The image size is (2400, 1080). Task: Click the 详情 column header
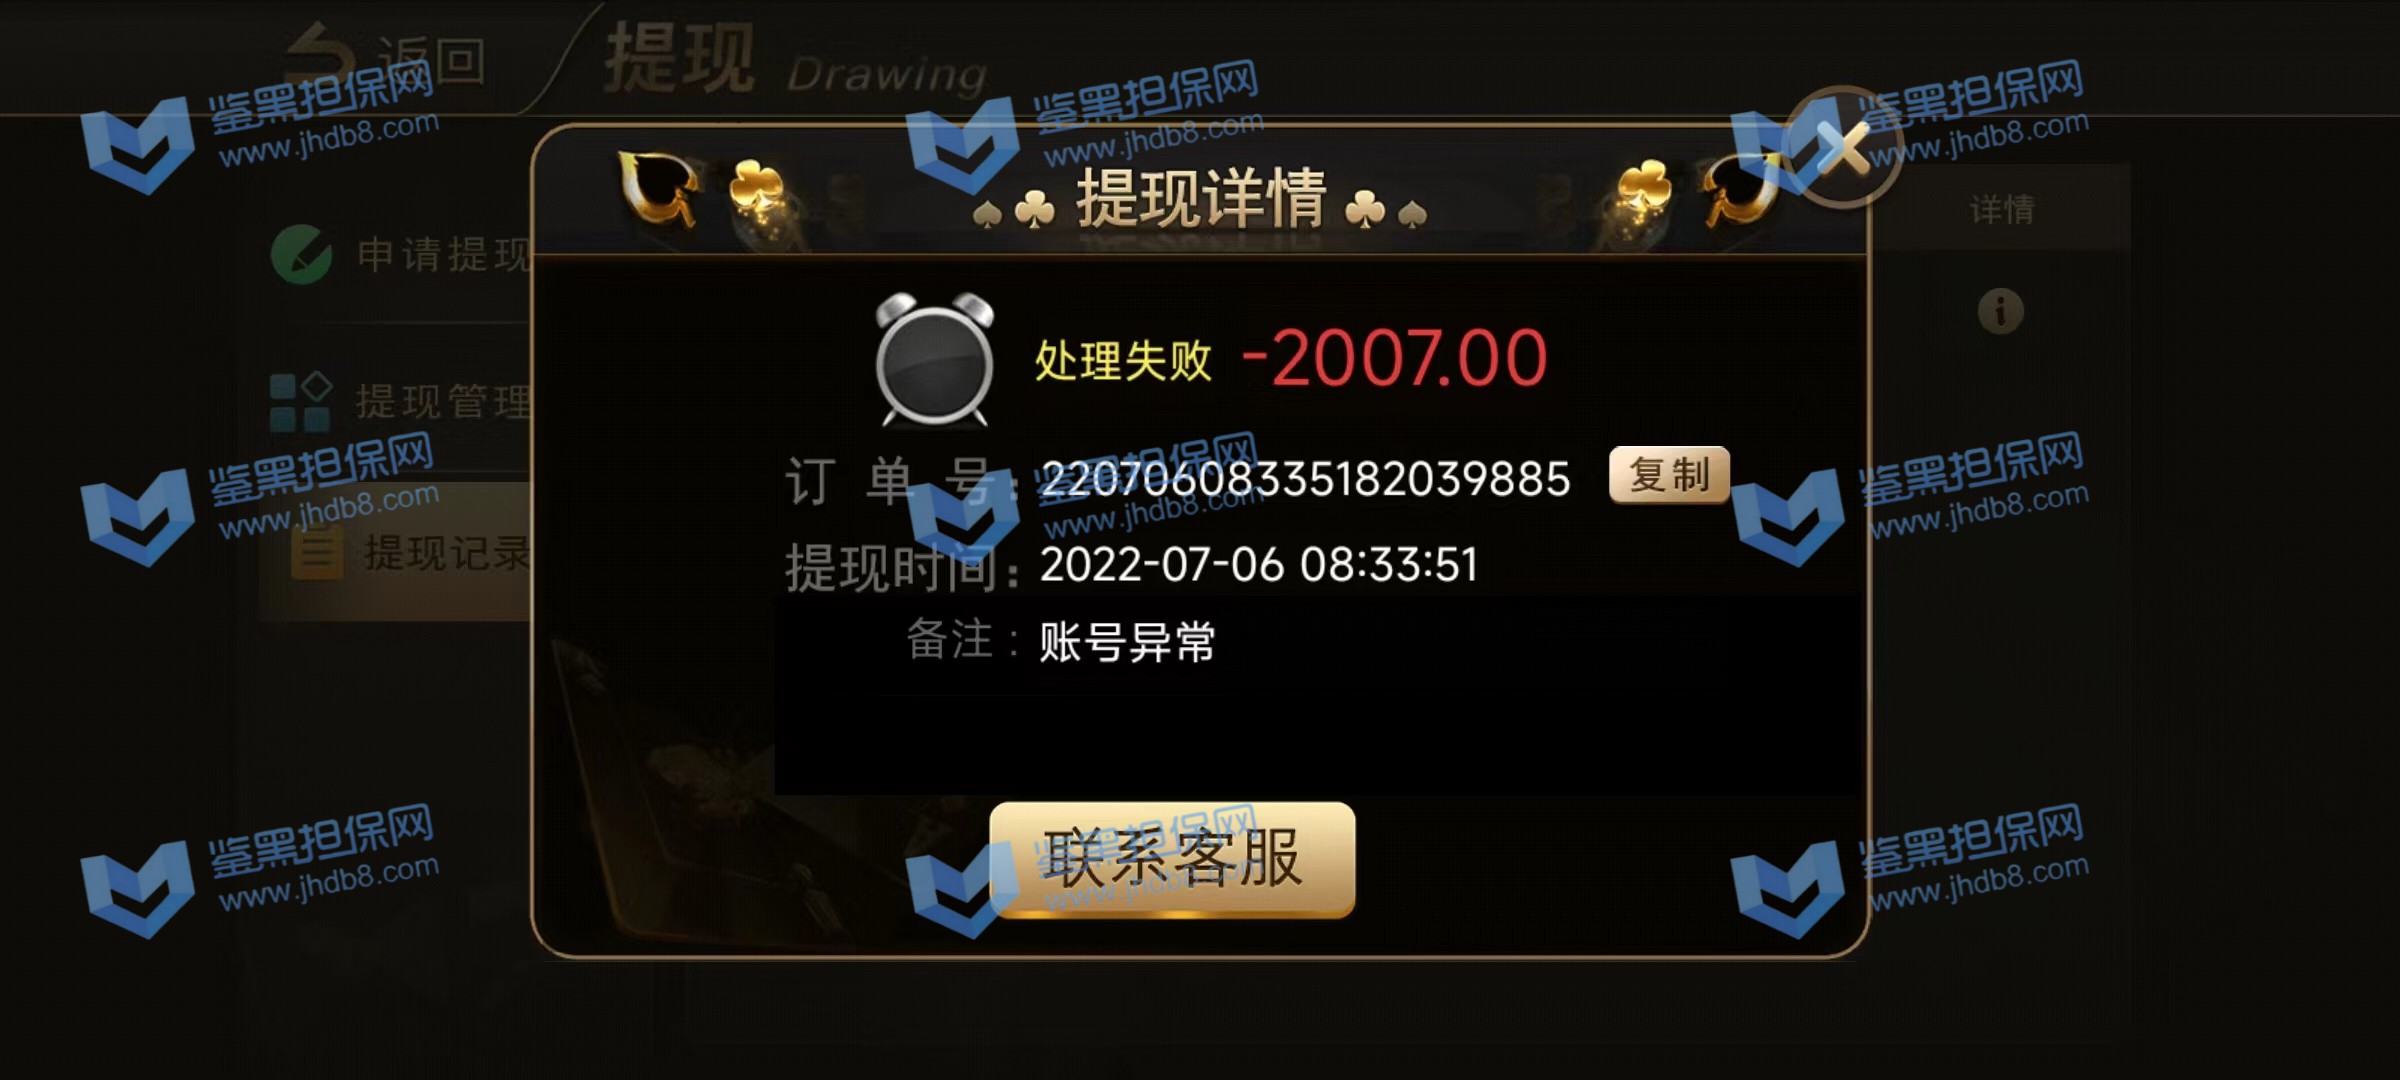[2001, 210]
